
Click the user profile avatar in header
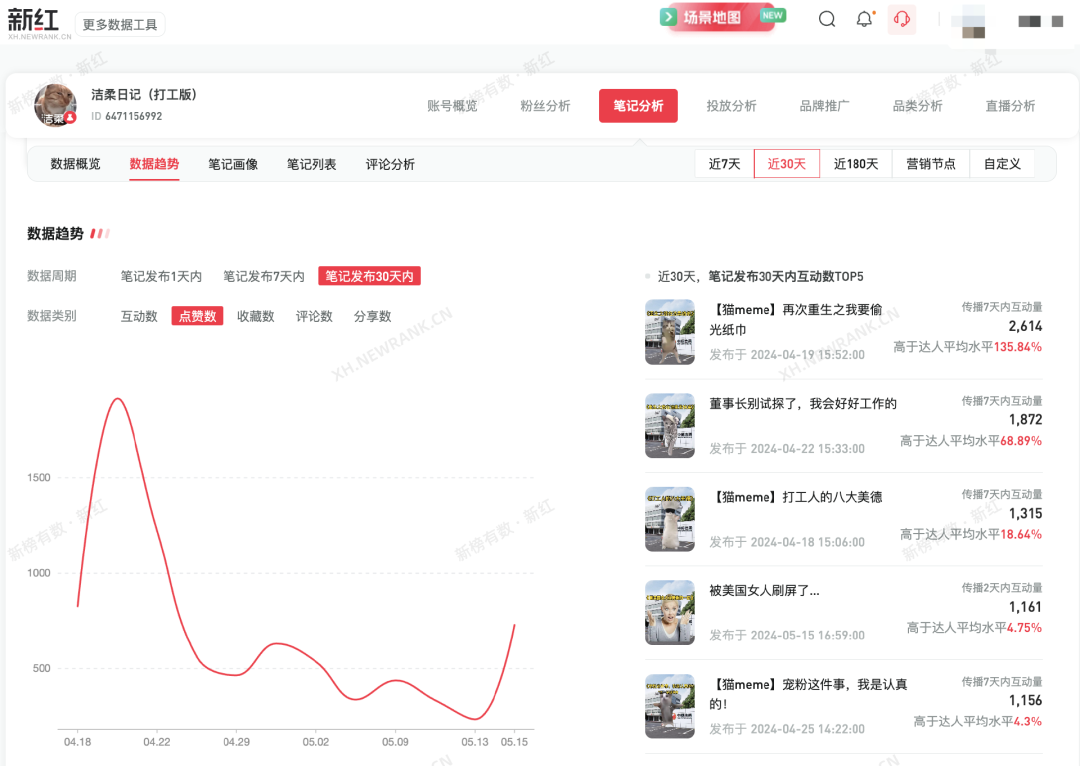click(x=971, y=22)
